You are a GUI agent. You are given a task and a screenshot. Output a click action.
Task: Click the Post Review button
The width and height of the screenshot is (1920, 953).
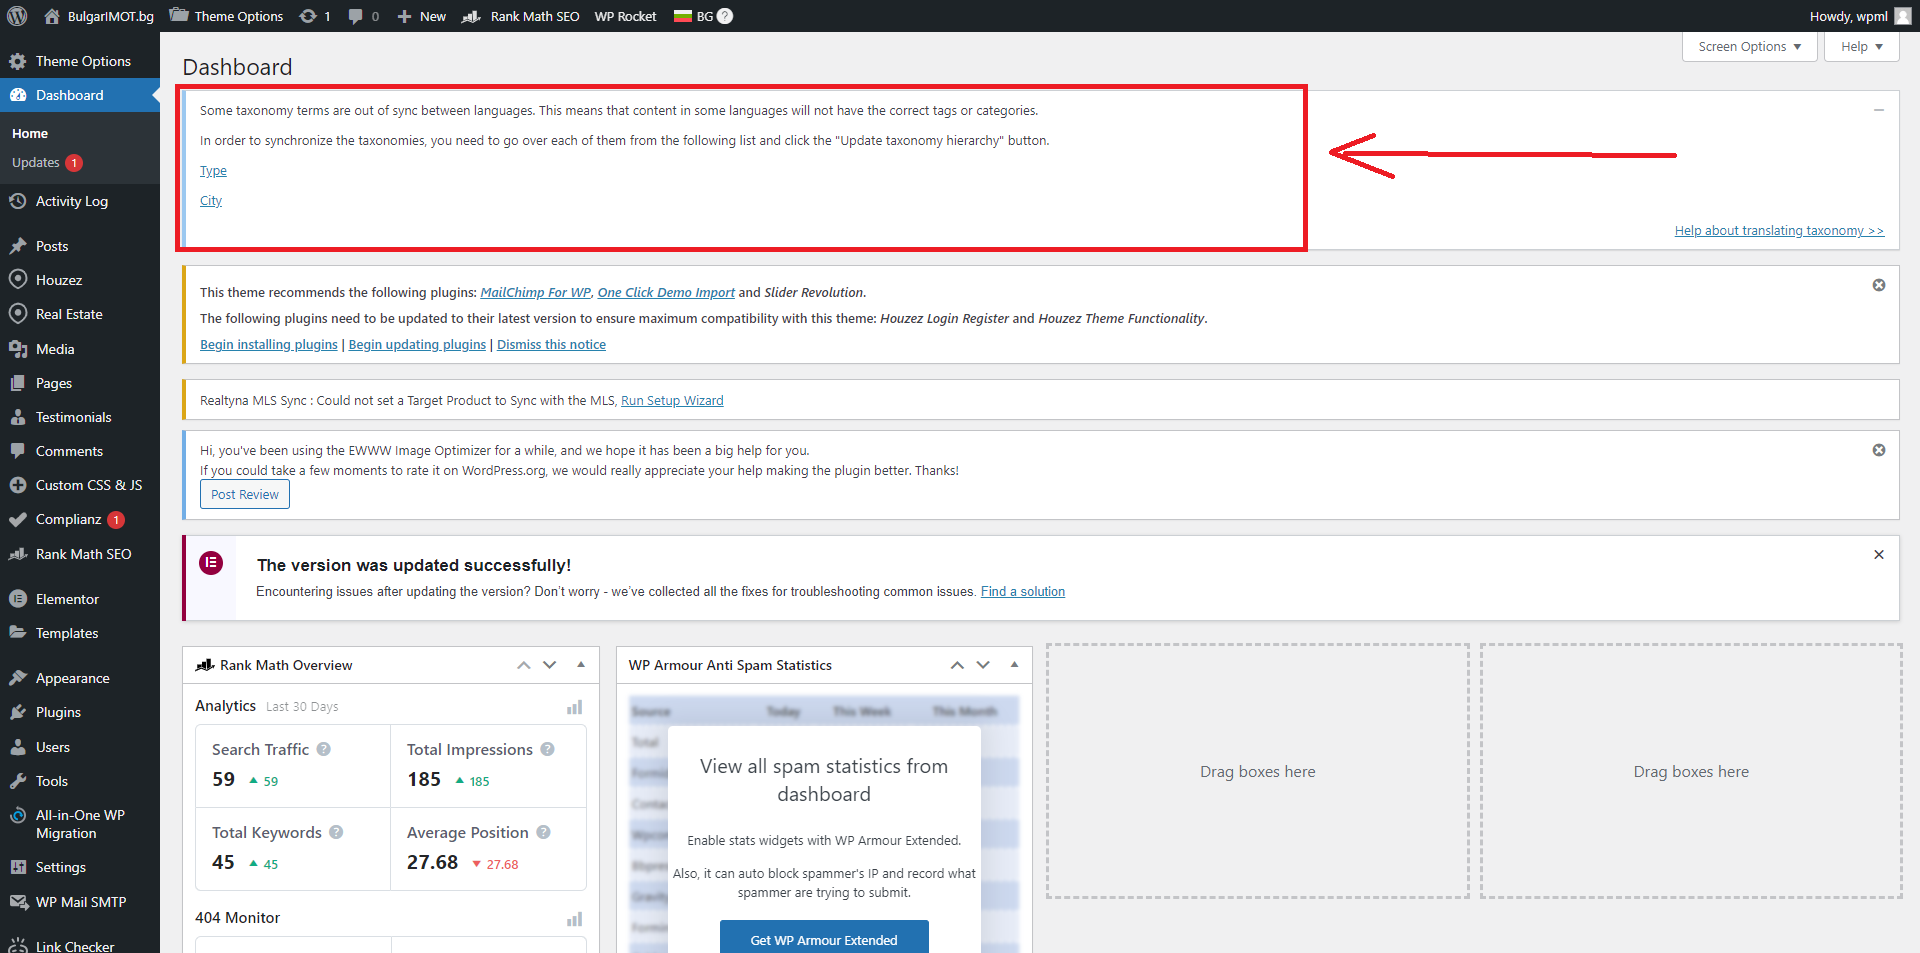[x=245, y=494]
